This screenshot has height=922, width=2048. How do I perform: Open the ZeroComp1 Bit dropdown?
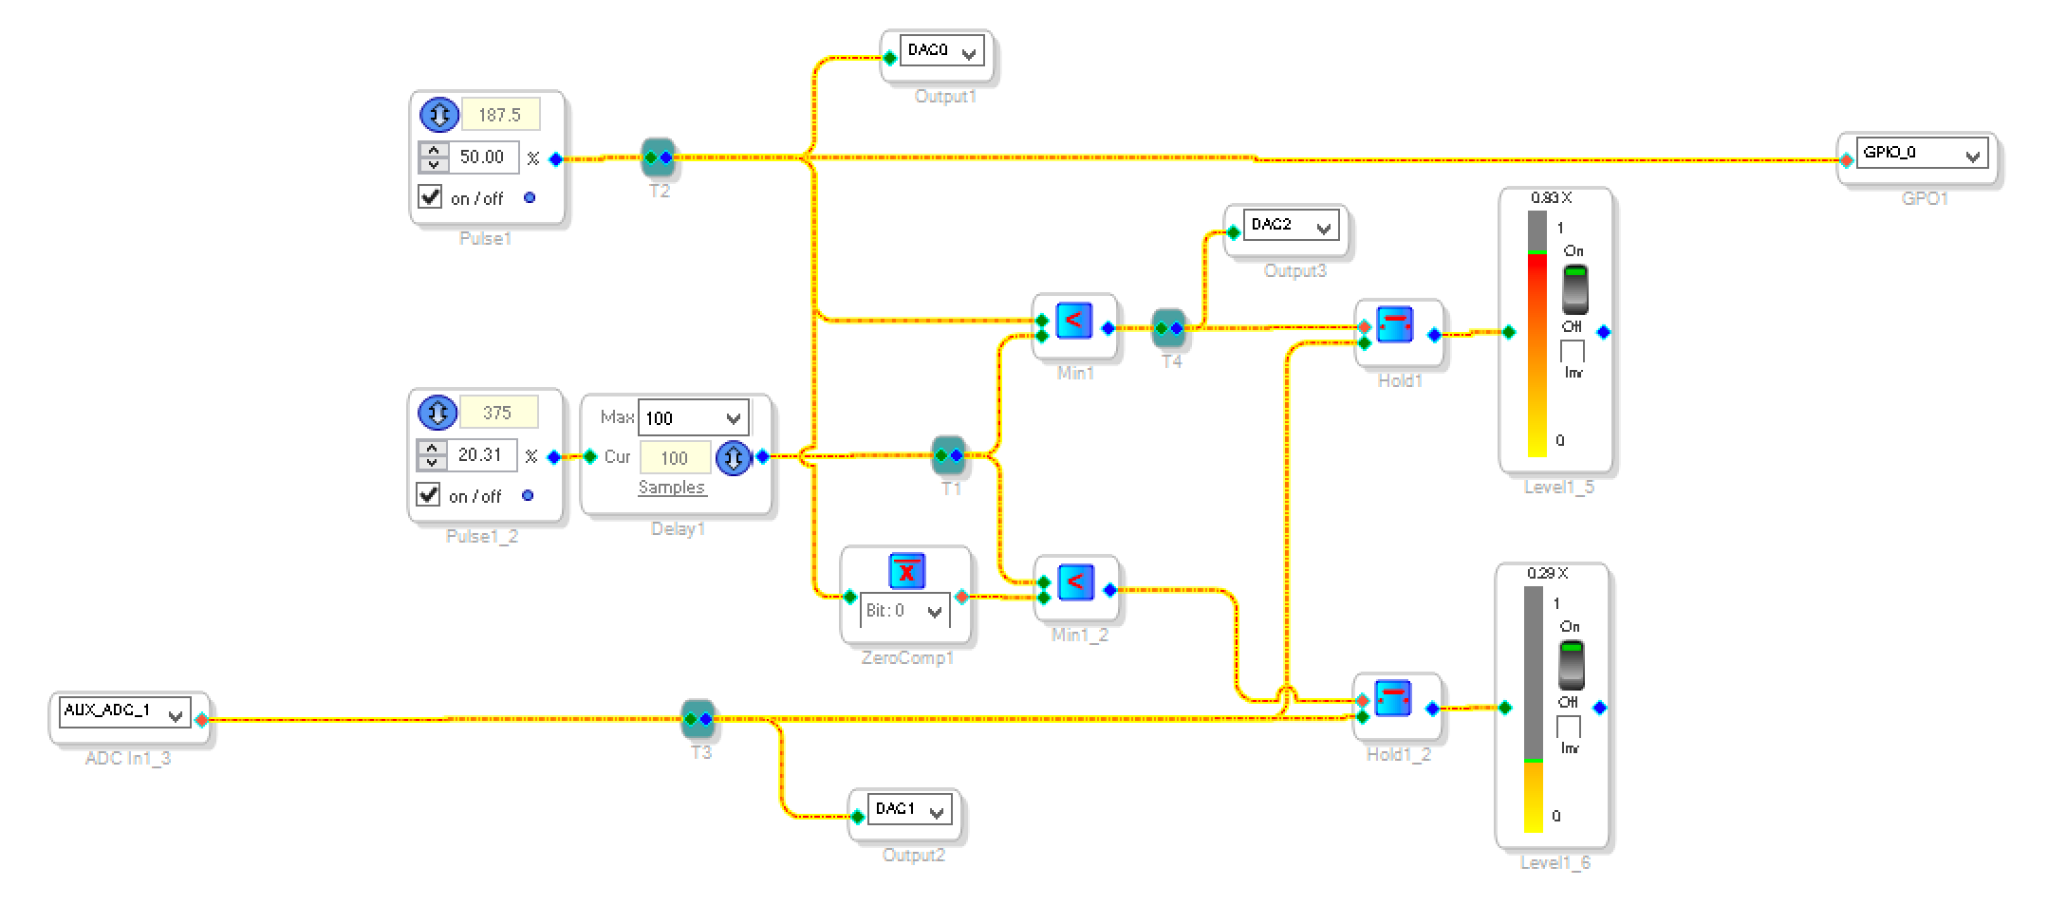tap(905, 611)
